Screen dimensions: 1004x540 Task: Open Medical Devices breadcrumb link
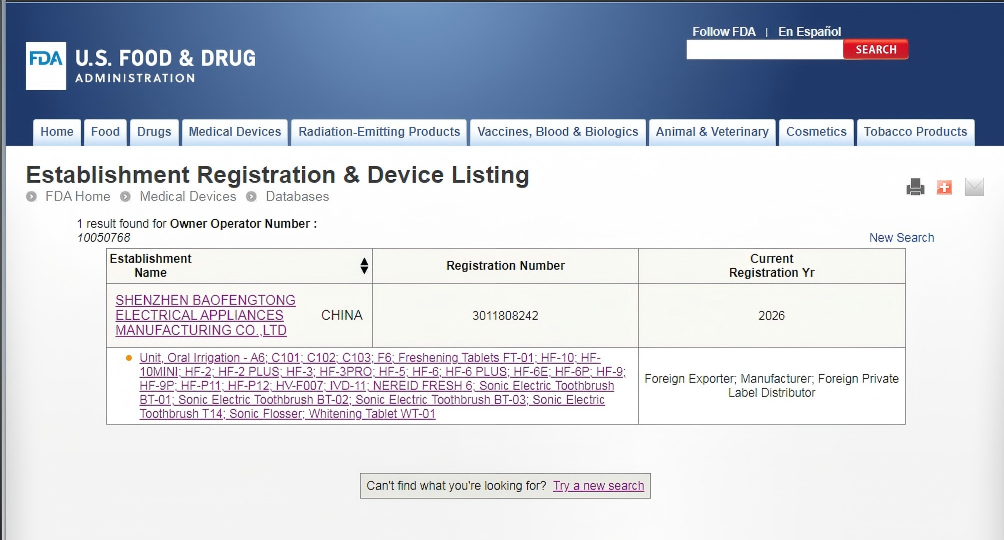[x=188, y=197]
